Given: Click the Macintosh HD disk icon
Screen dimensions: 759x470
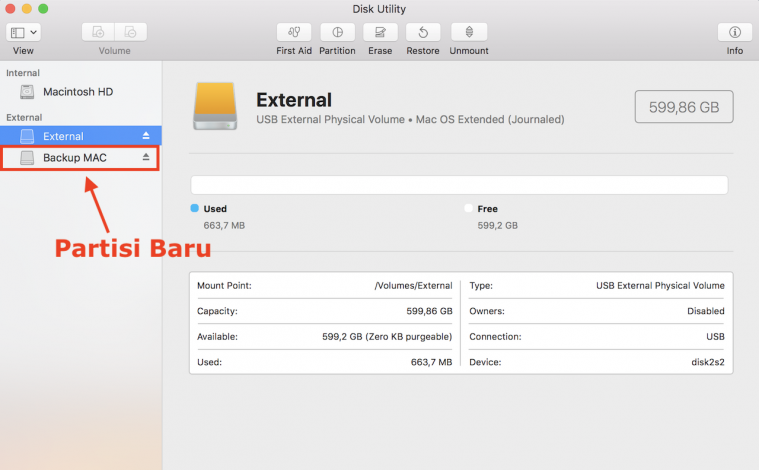Looking at the screenshot, I should (27, 91).
